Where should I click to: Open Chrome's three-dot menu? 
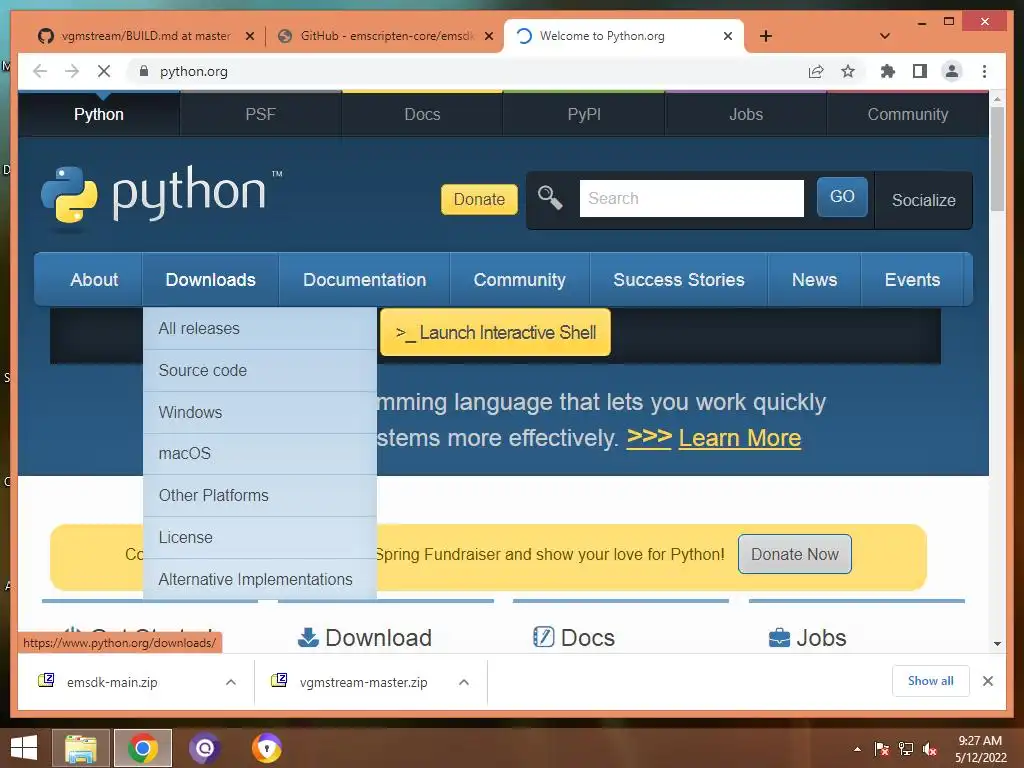pyautogui.click(x=984, y=71)
